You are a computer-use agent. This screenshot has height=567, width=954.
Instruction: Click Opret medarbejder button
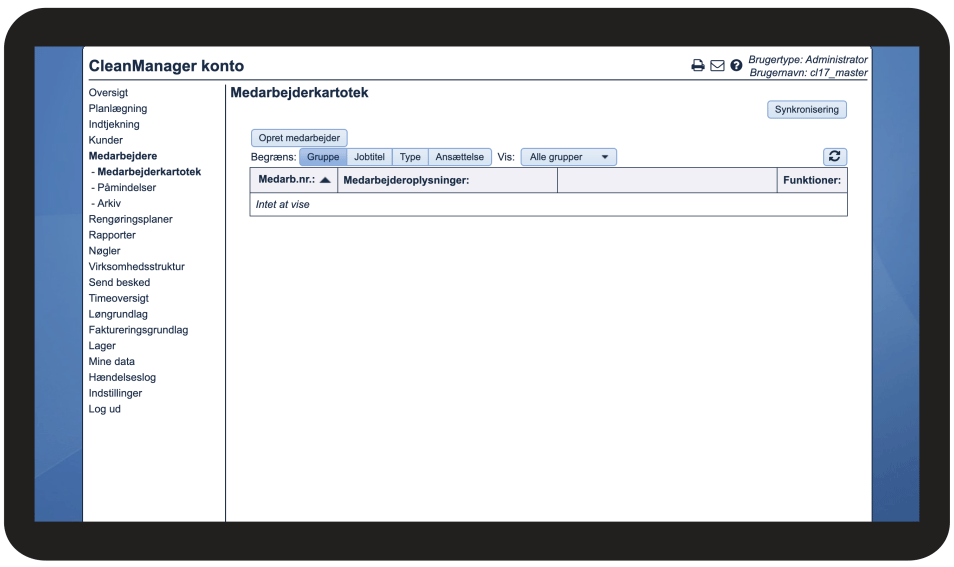click(299, 138)
